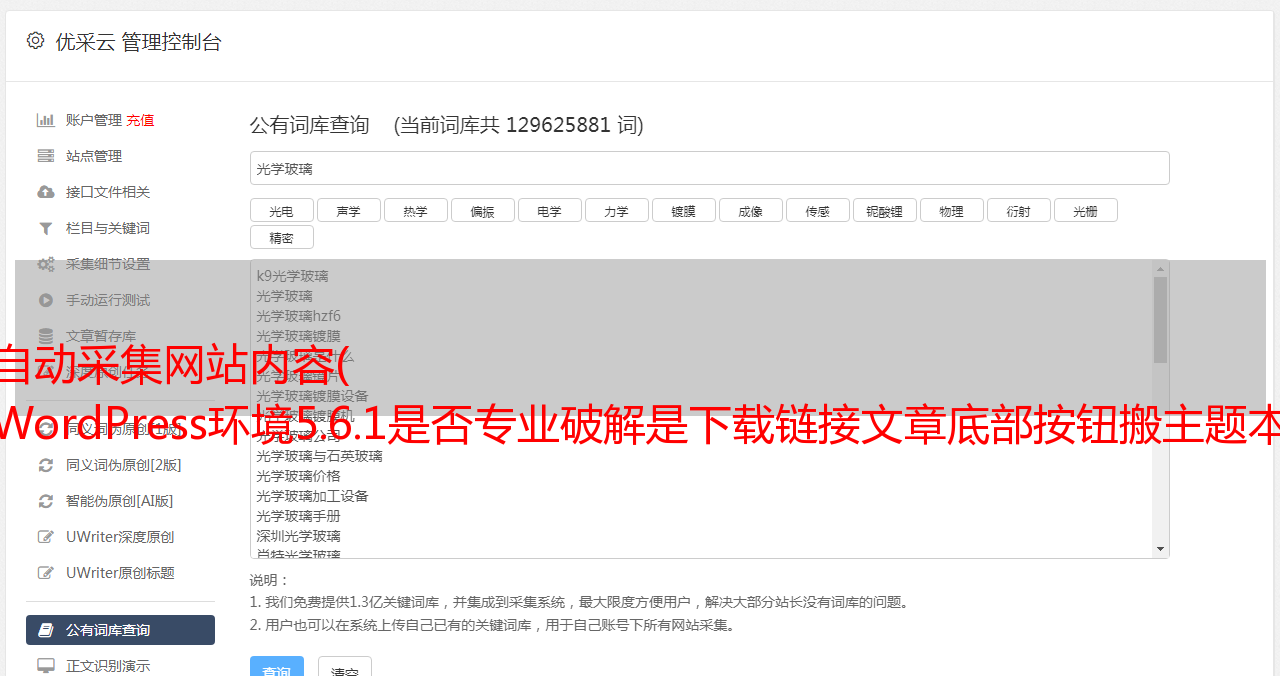Click the database icon beside 文章暂存库

46,336
